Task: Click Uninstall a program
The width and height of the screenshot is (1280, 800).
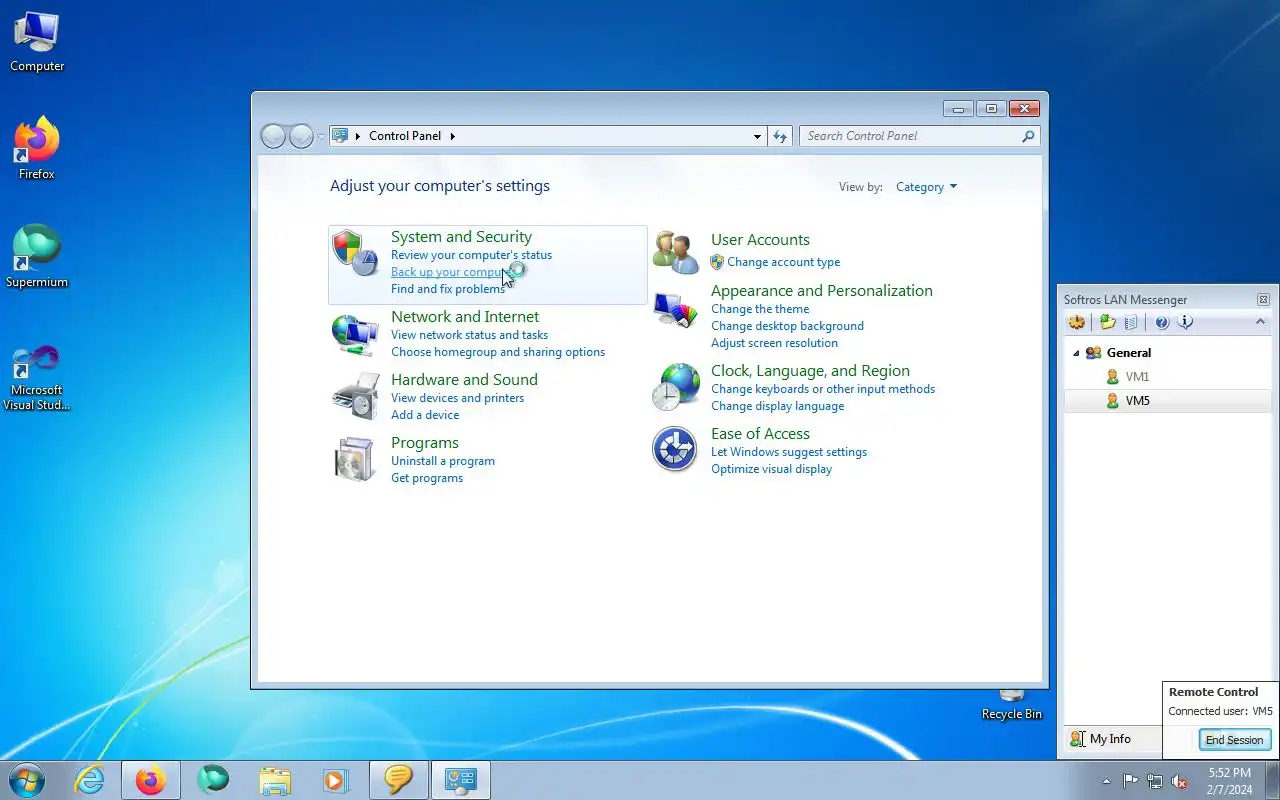Action: point(443,461)
